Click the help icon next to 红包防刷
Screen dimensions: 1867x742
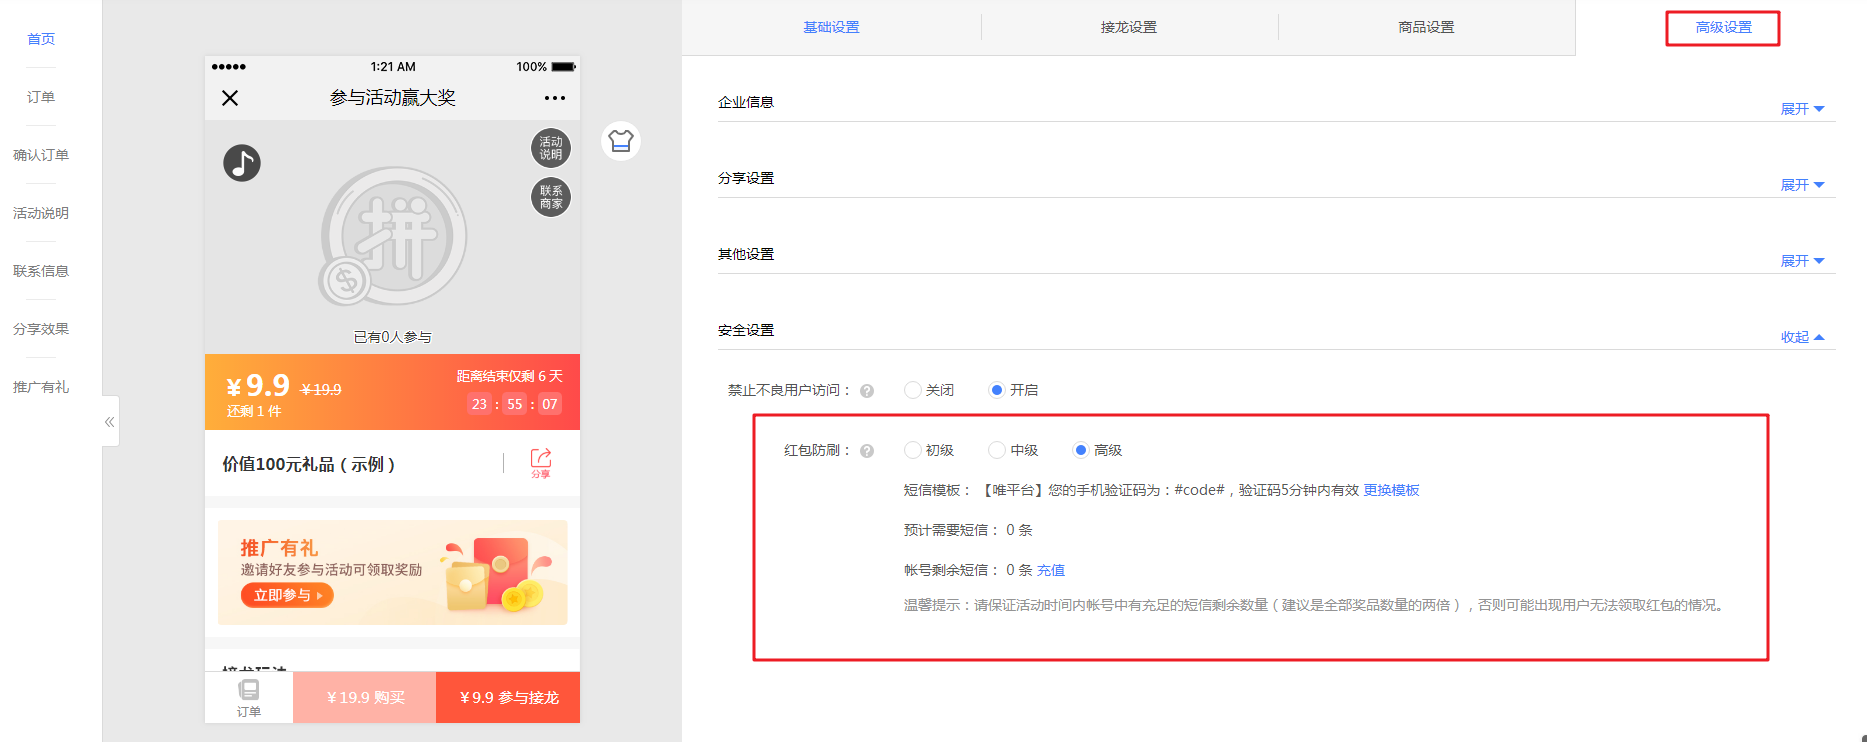click(x=867, y=451)
